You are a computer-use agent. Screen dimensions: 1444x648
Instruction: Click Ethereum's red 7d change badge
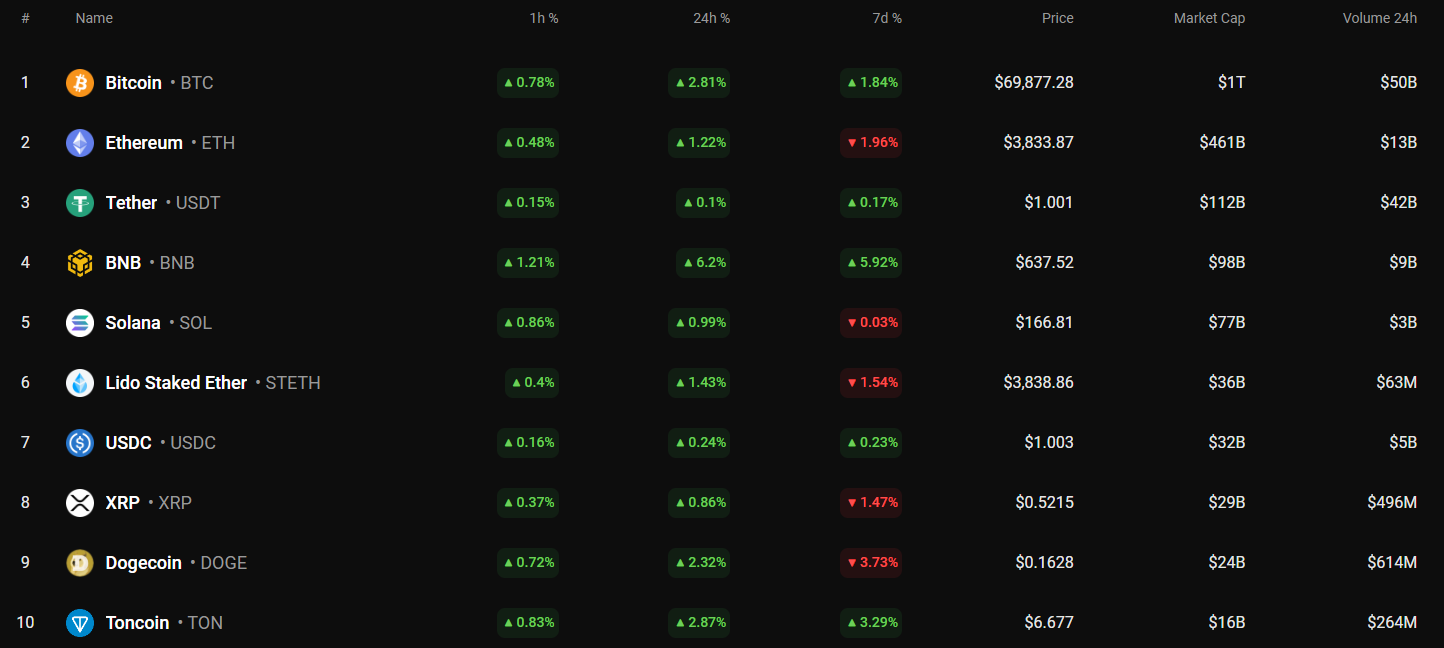point(871,143)
